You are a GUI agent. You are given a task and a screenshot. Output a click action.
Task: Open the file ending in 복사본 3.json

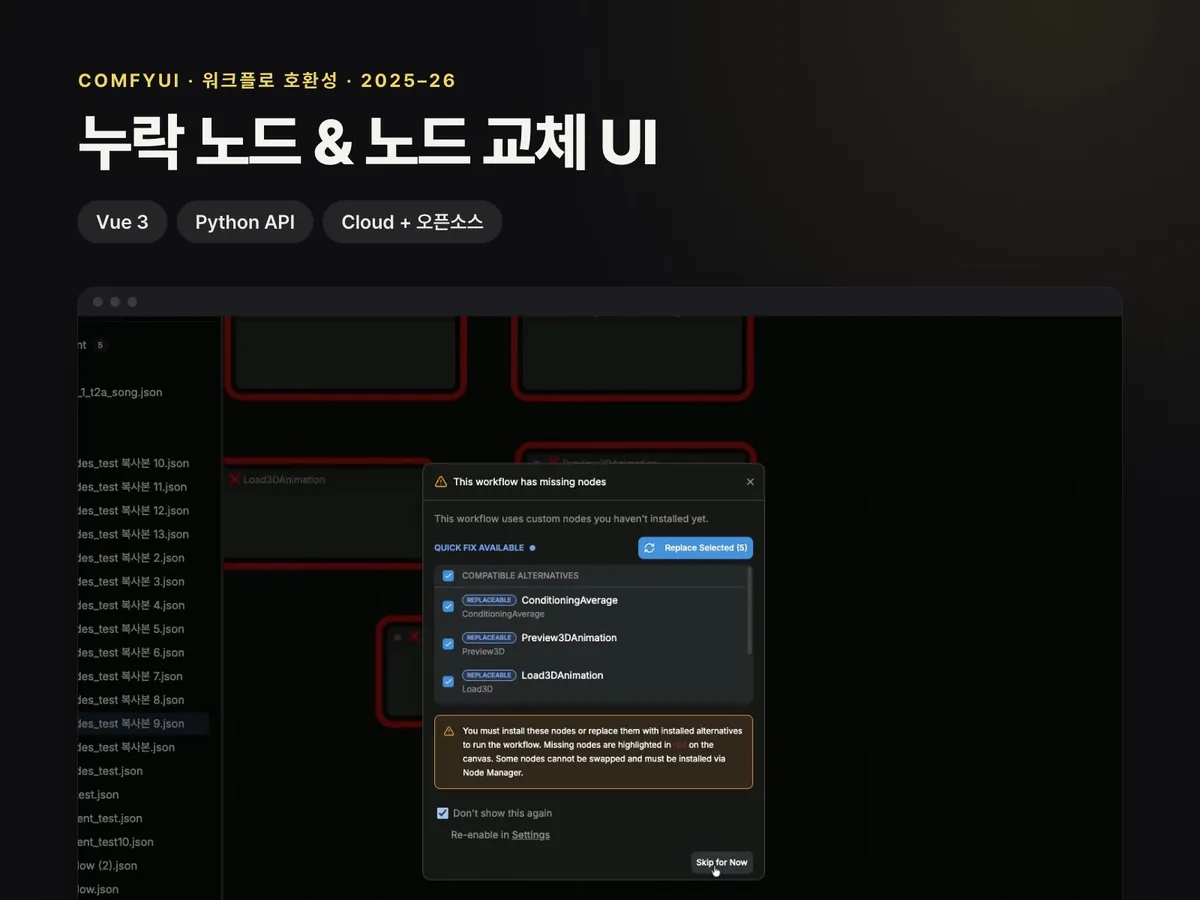click(x=132, y=582)
